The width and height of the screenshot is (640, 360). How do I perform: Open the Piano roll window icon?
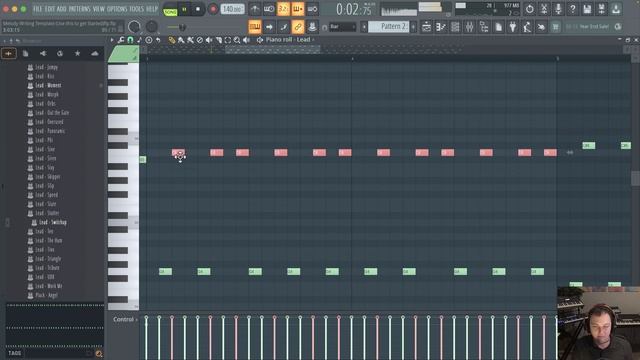coord(441,27)
